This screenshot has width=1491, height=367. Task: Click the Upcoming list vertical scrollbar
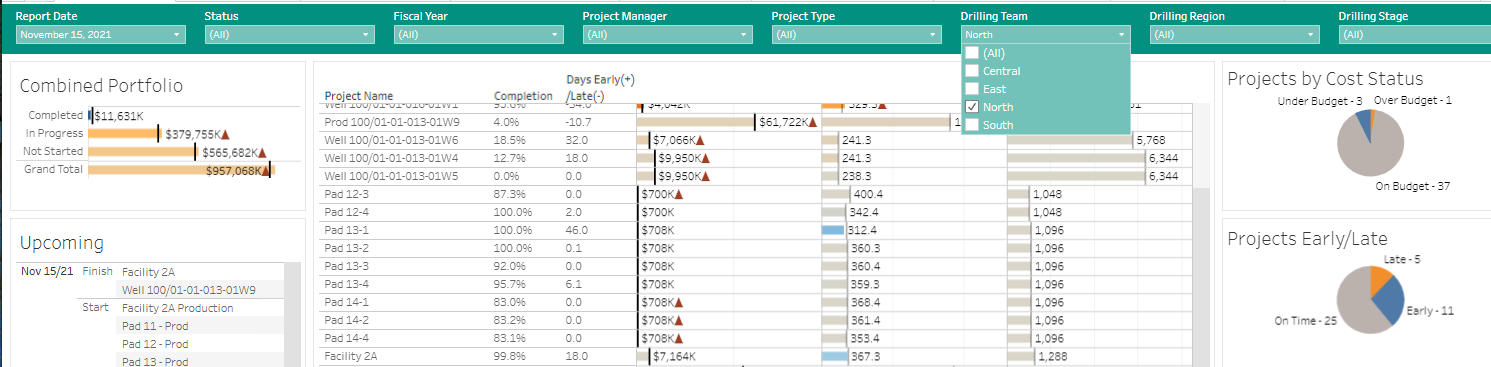[292, 314]
